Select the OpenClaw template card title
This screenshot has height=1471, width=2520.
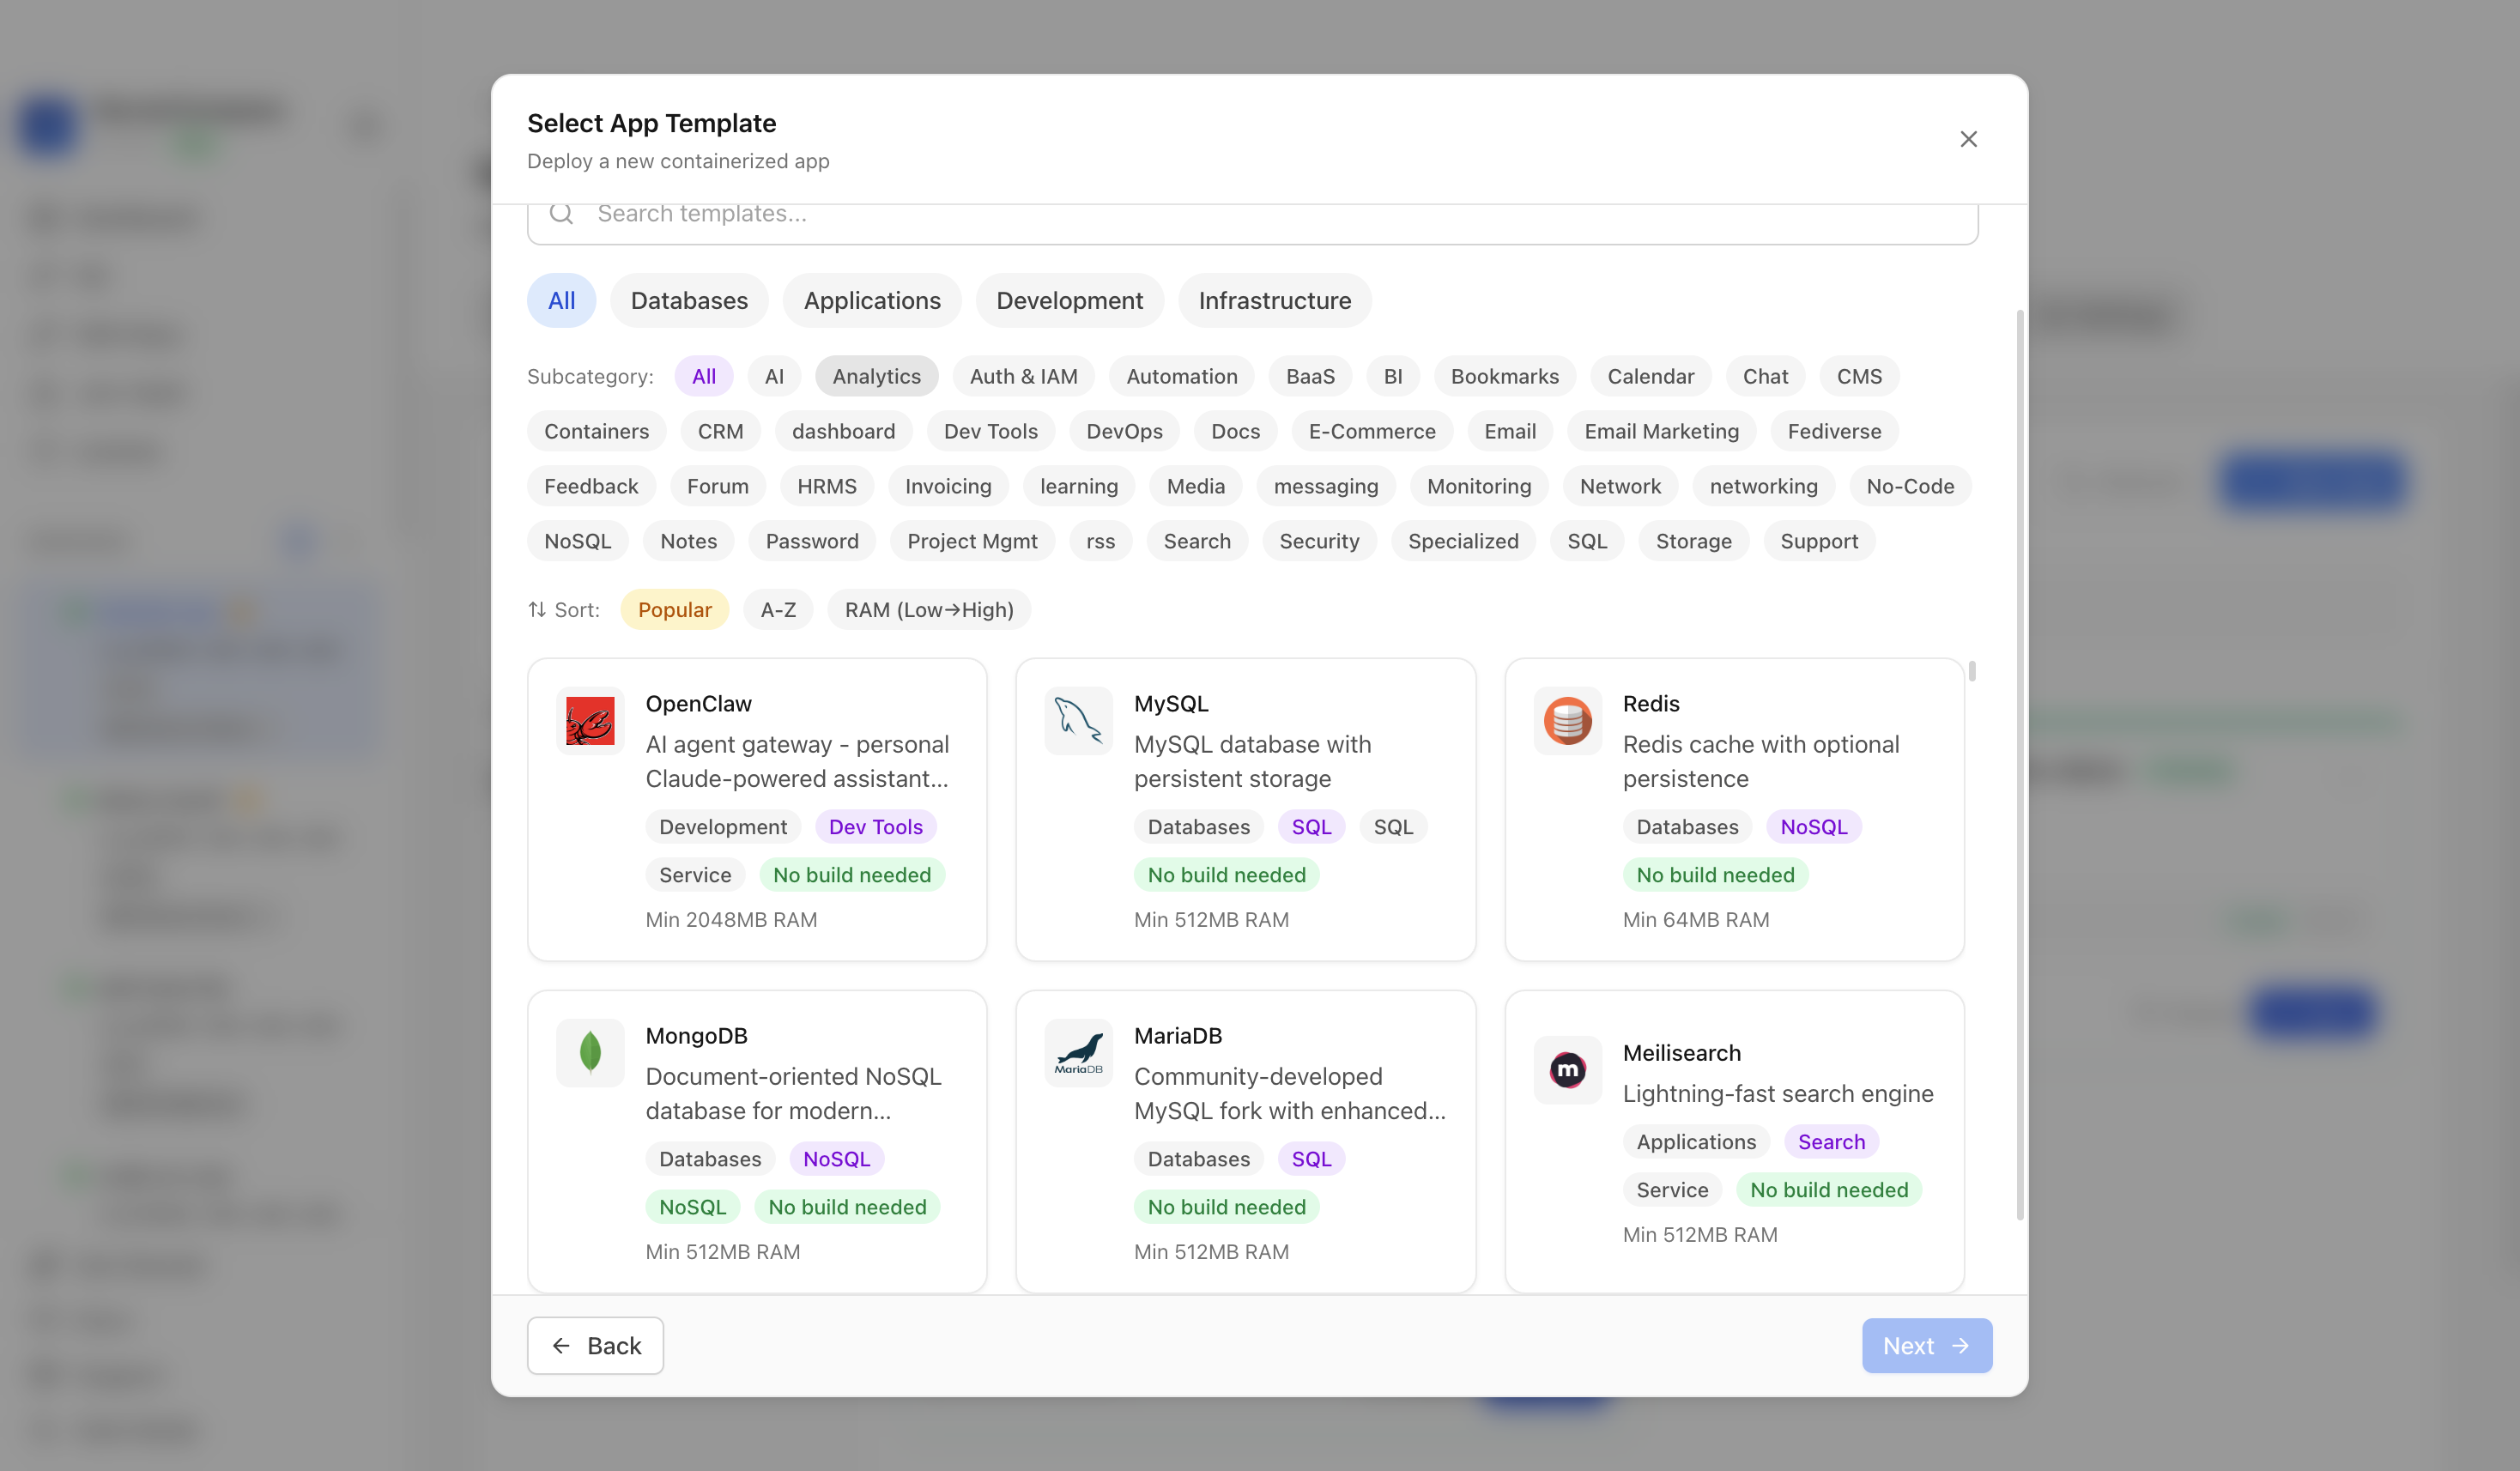pos(698,703)
